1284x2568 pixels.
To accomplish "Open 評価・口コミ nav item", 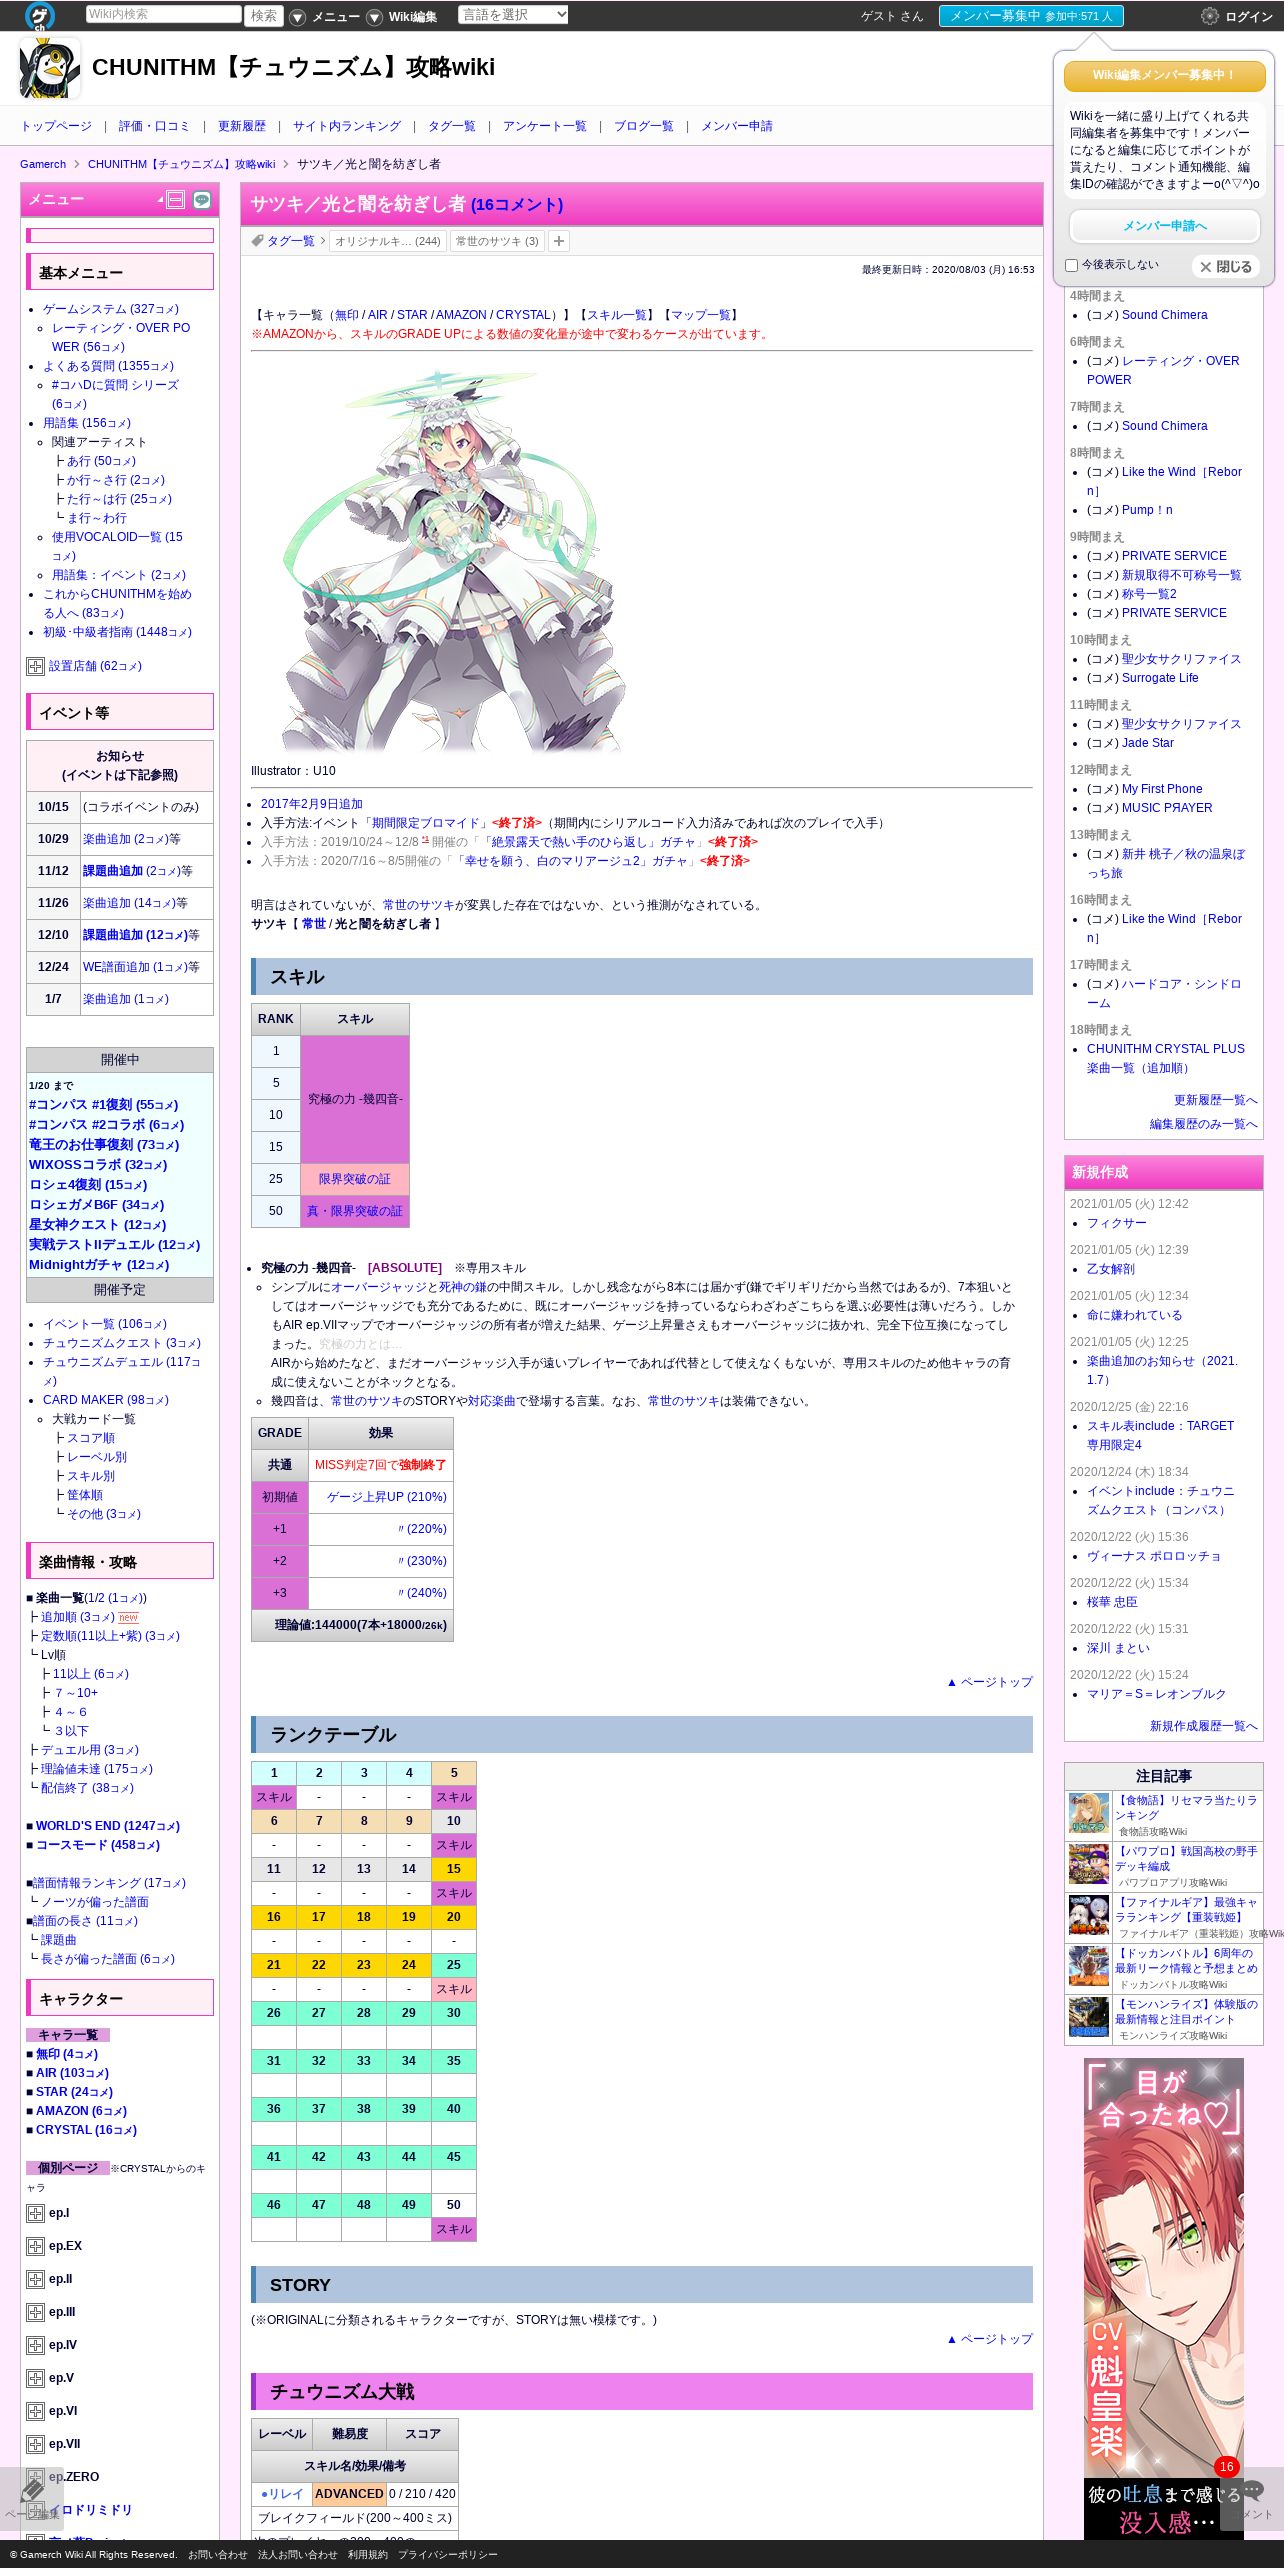I will (x=154, y=126).
